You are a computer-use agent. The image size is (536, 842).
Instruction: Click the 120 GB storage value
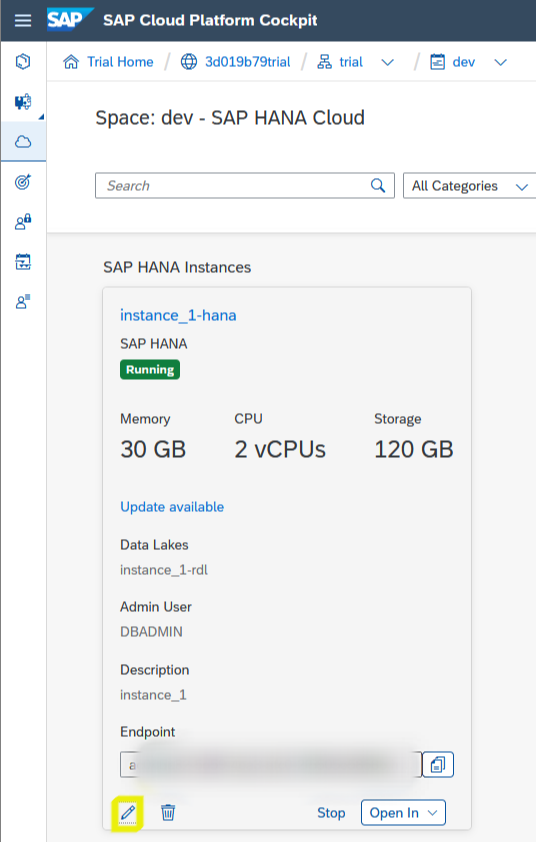point(414,449)
